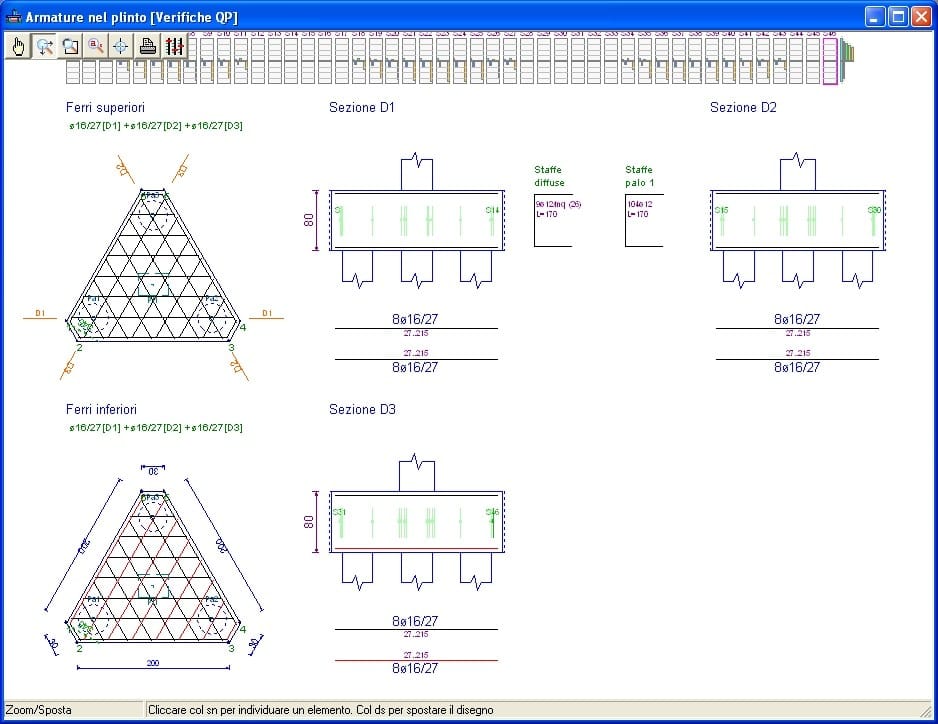Screen dimensions: 938x724
Task: Click the text magnifier toolbar icon
Action: (96, 46)
